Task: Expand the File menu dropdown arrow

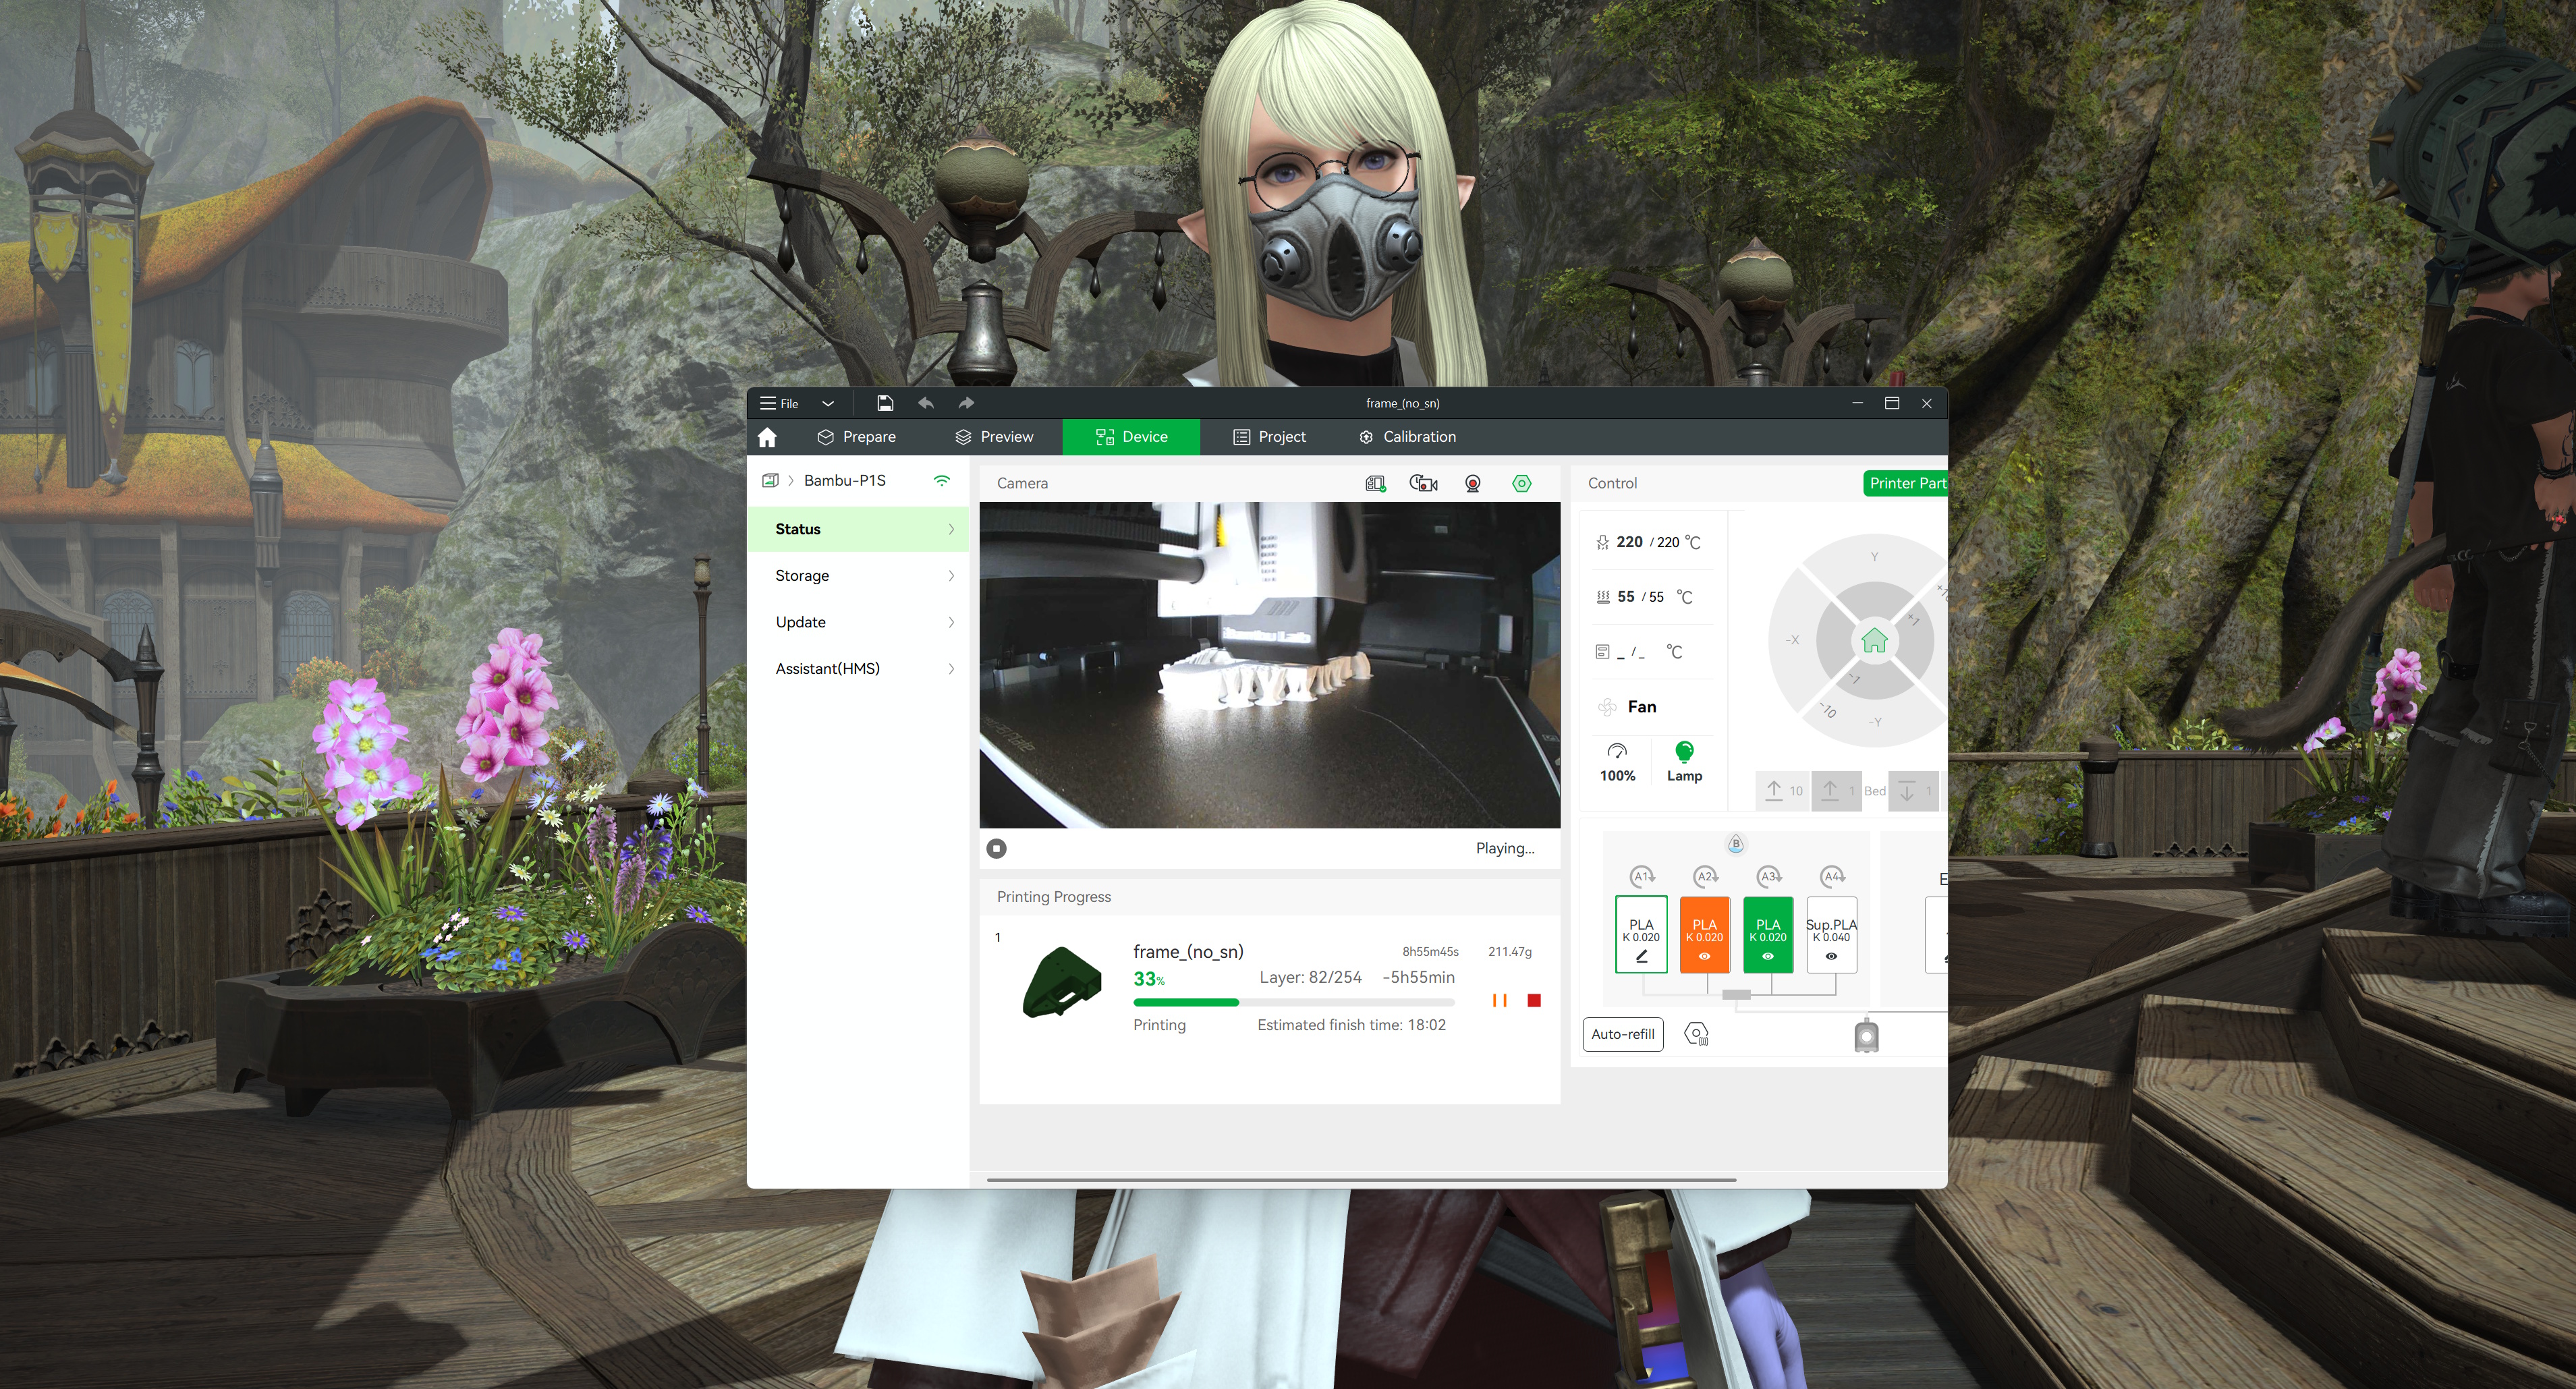Action: coord(828,403)
